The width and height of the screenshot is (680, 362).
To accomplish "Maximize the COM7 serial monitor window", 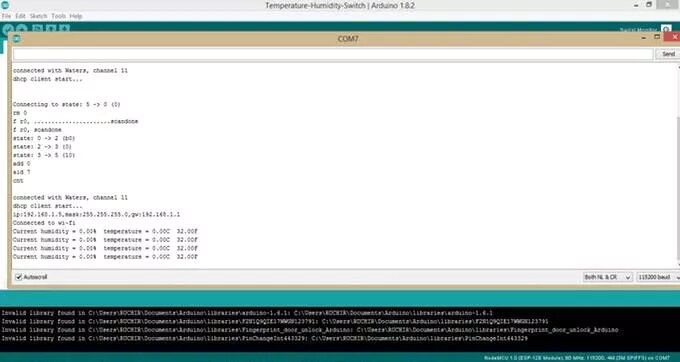I will coord(657,38).
